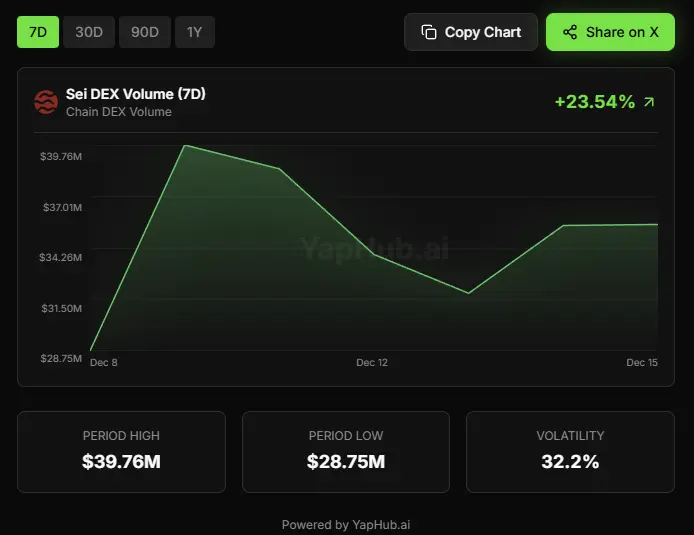
Task: Click the Share on X button
Action: (610, 32)
